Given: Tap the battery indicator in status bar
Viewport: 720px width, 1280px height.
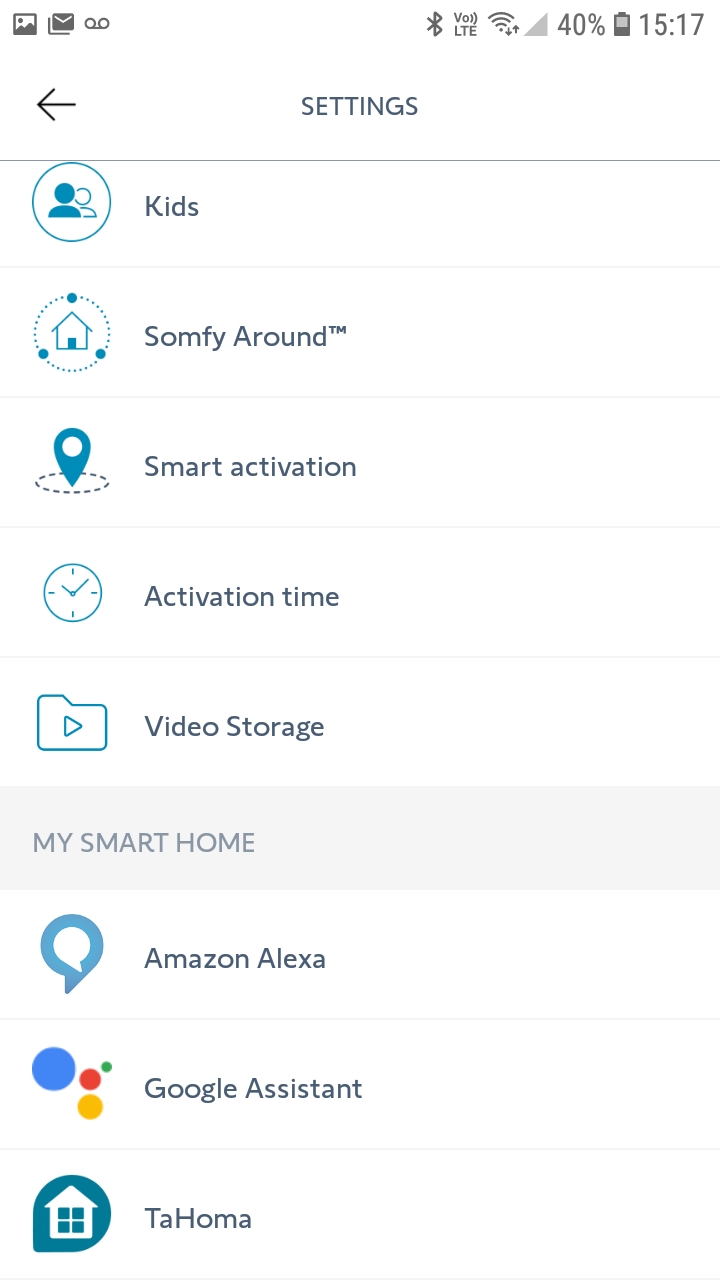Looking at the screenshot, I should point(622,24).
